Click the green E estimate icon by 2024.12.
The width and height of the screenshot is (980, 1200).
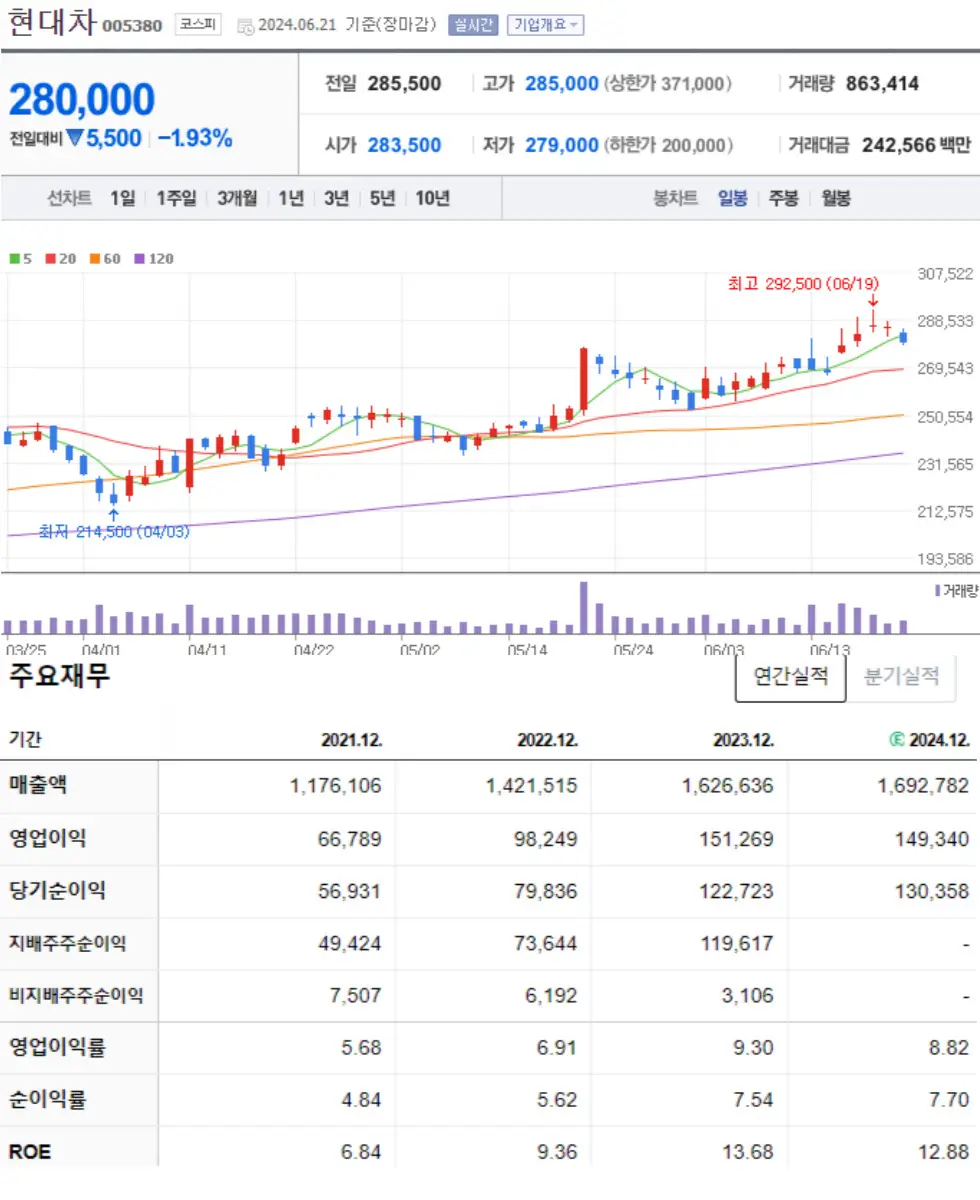897,740
